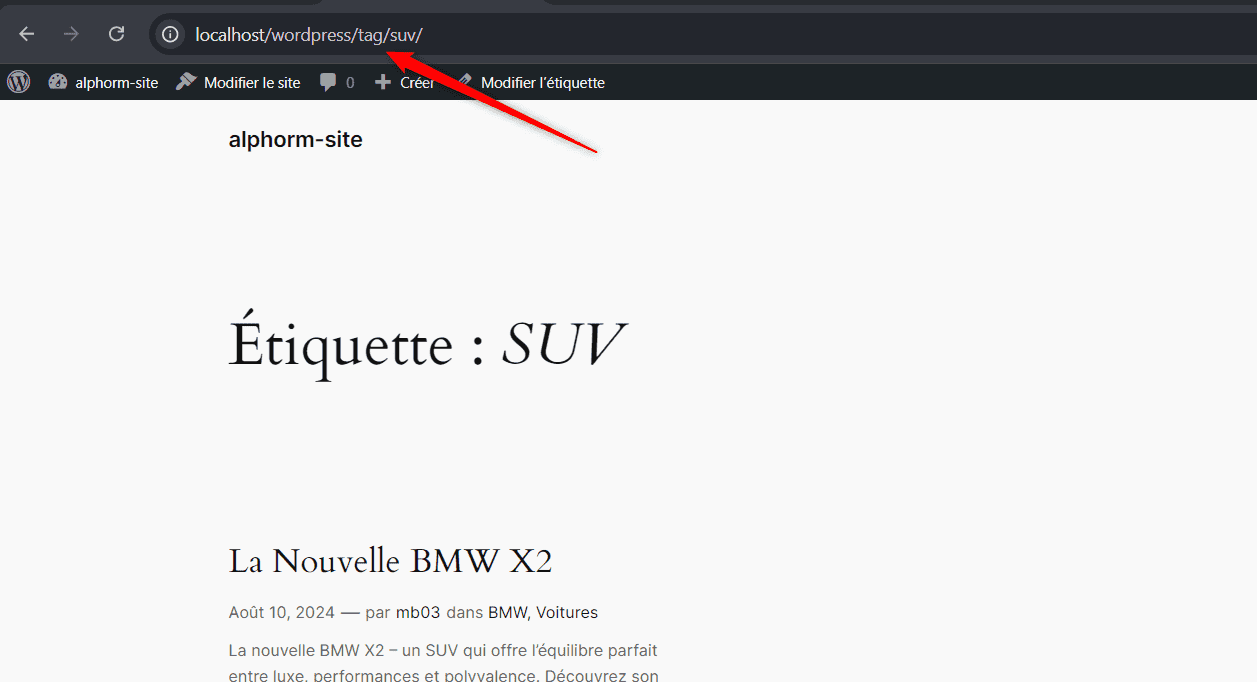The height and width of the screenshot is (682, 1257).
Task: Open the post La Nouvelle BMW X2
Action: point(390,561)
